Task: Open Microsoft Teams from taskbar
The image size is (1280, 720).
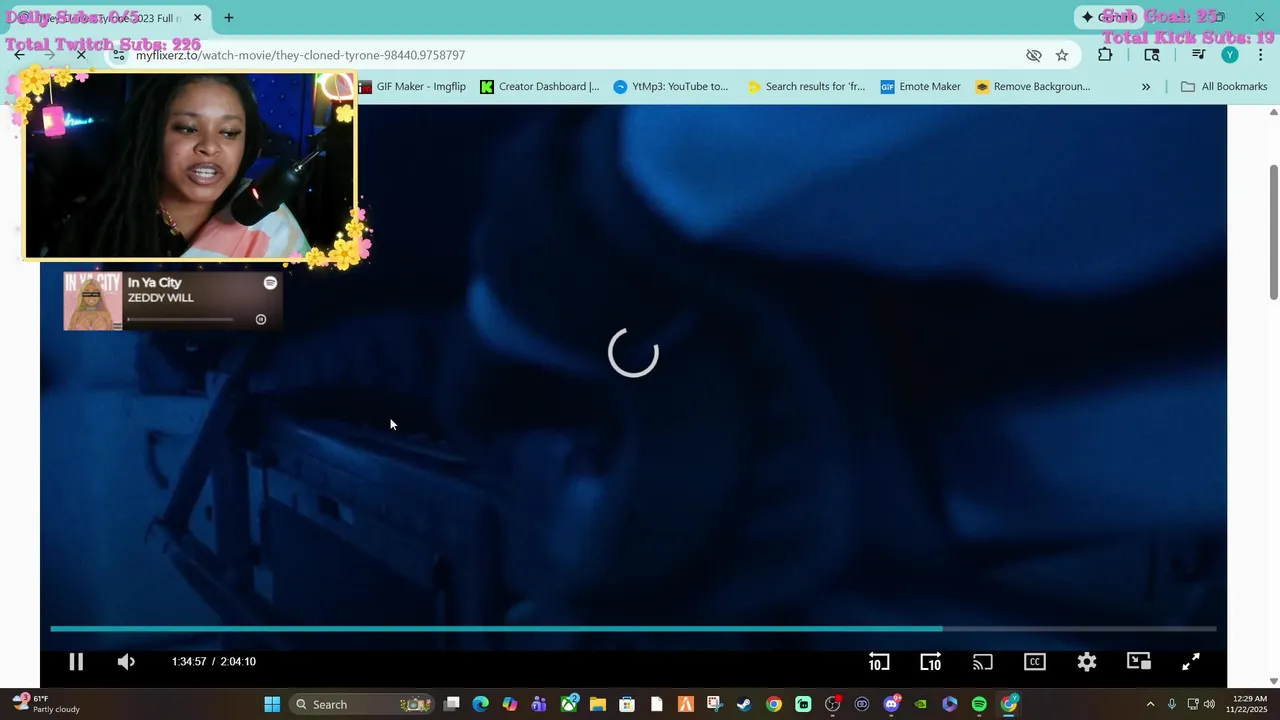Action: coord(539,704)
